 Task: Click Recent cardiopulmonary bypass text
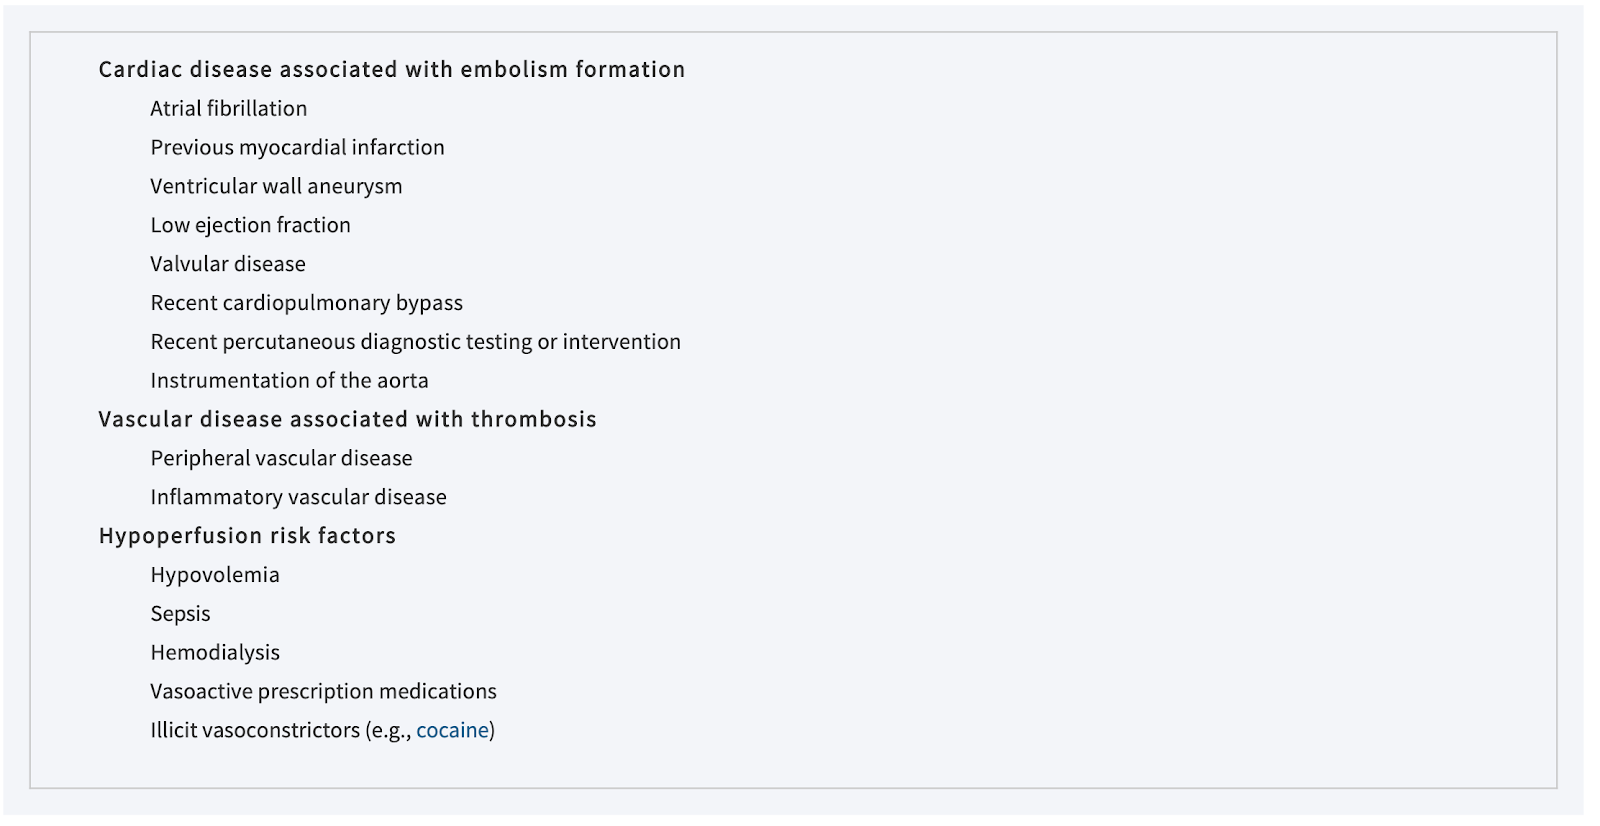[306, 303]
